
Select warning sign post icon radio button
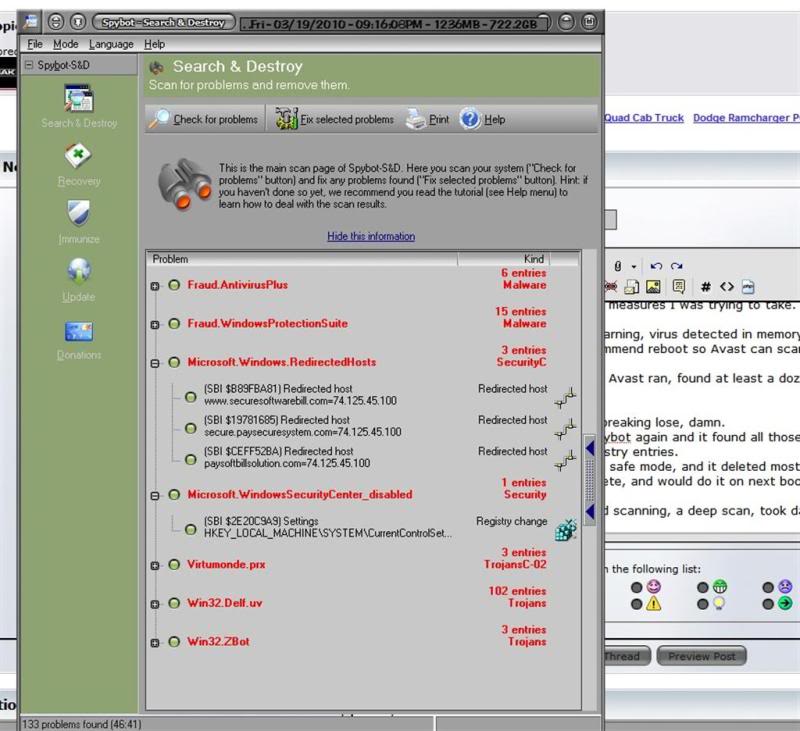point(636,604)
